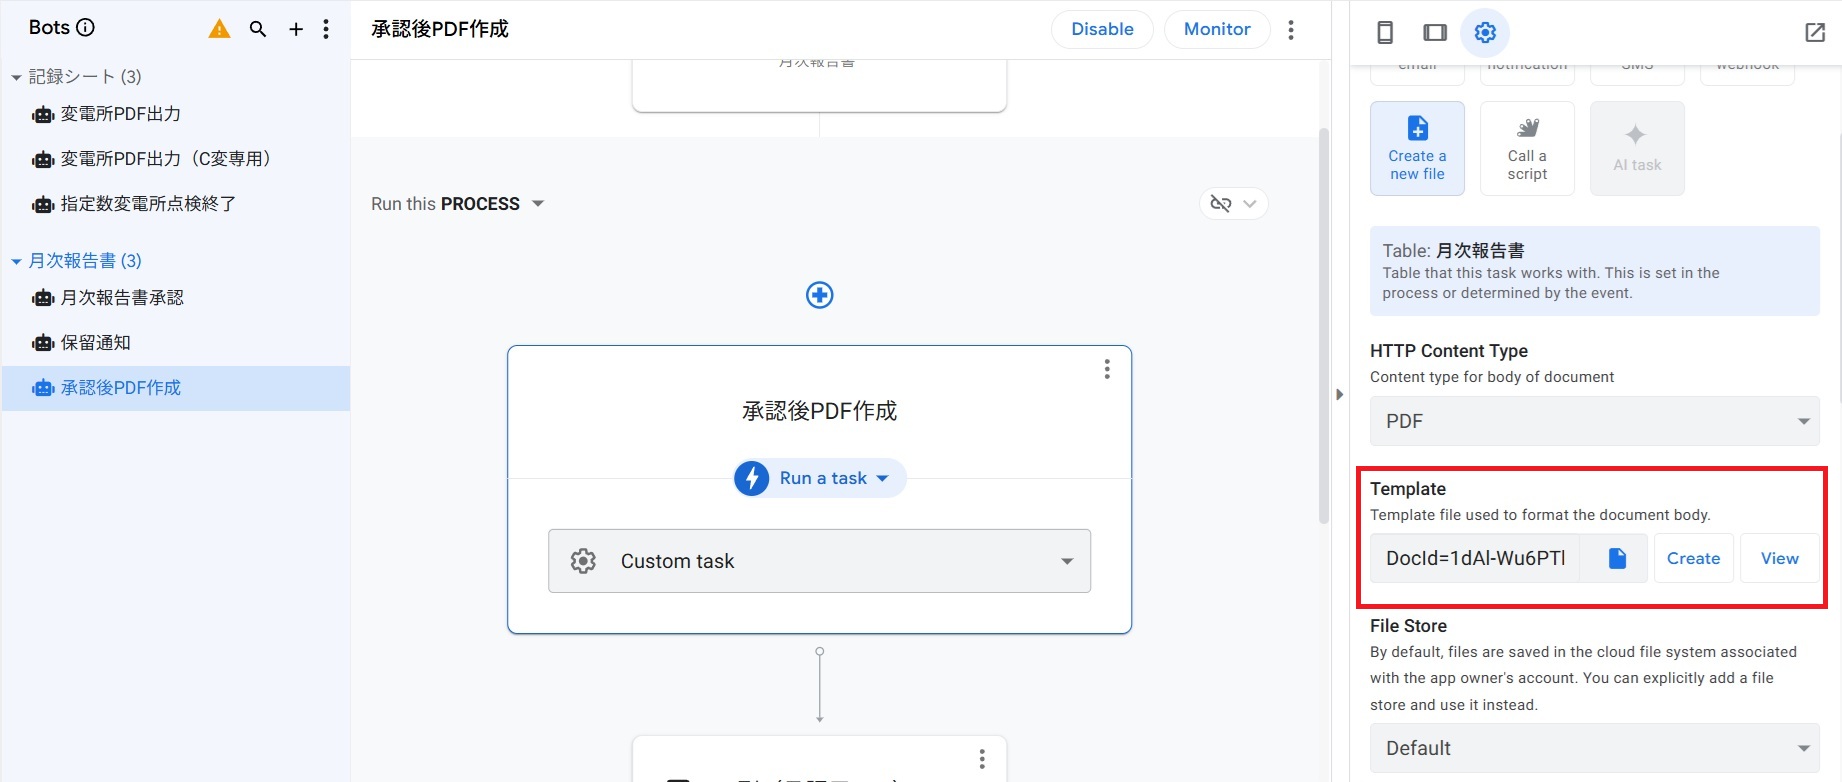Open Bots panel three-dot menu

click(x=326, y=29)
